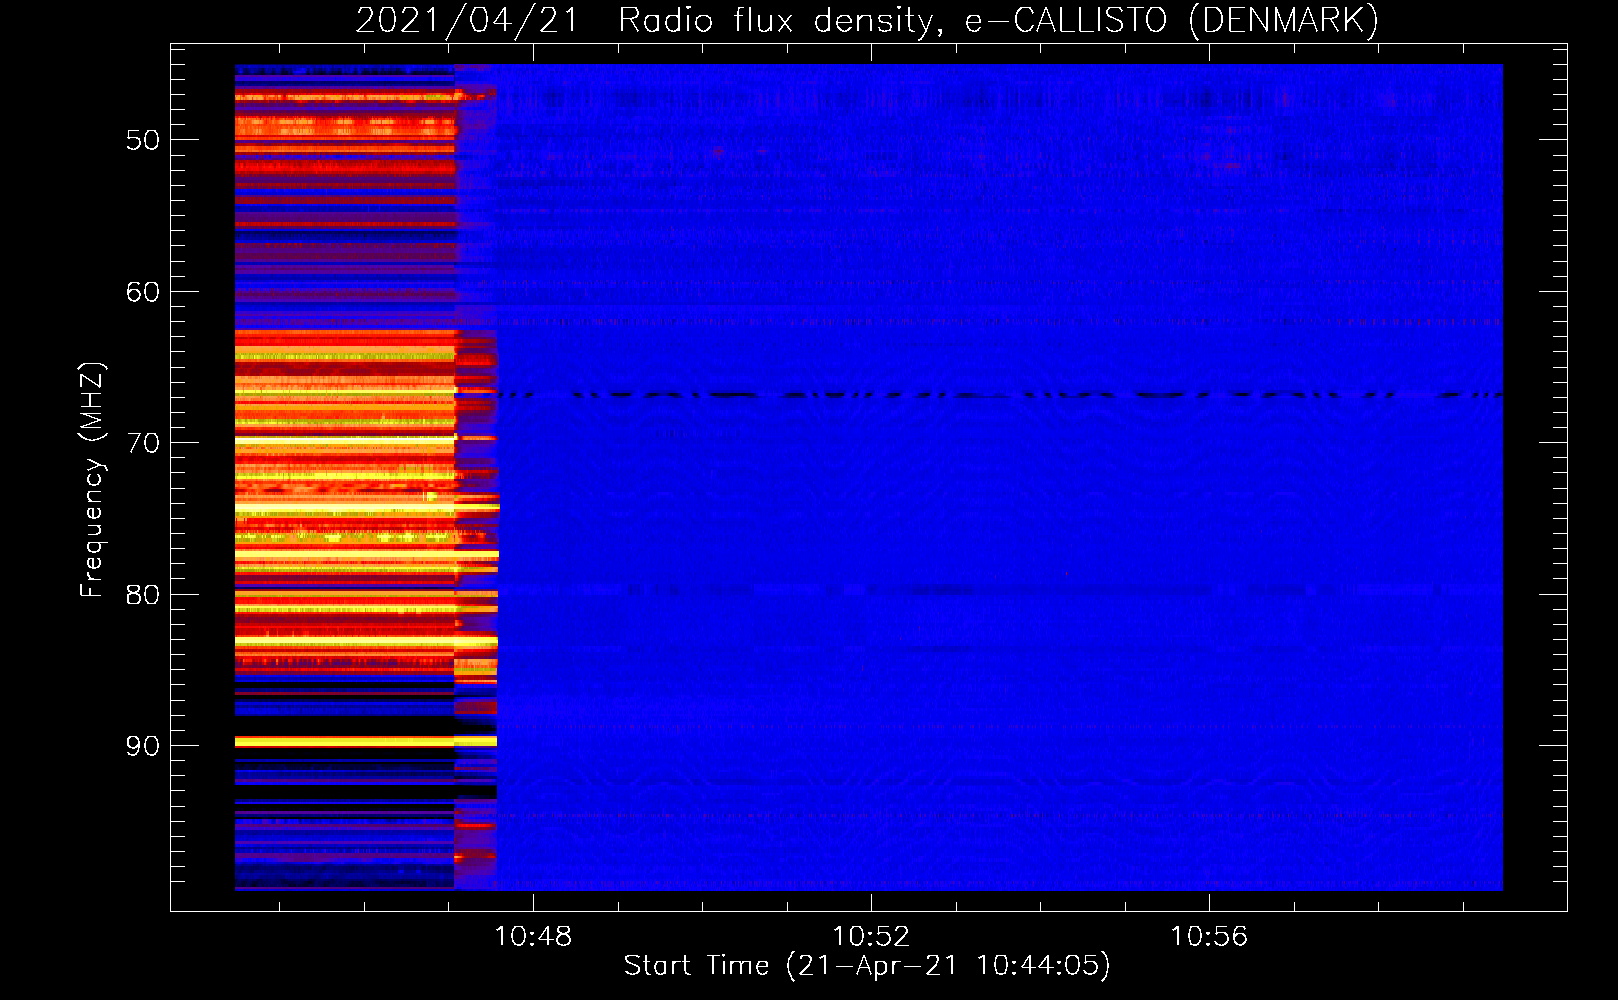Click the 10:56 time tick label
1618x1000 pixels.
(1209, 937)
